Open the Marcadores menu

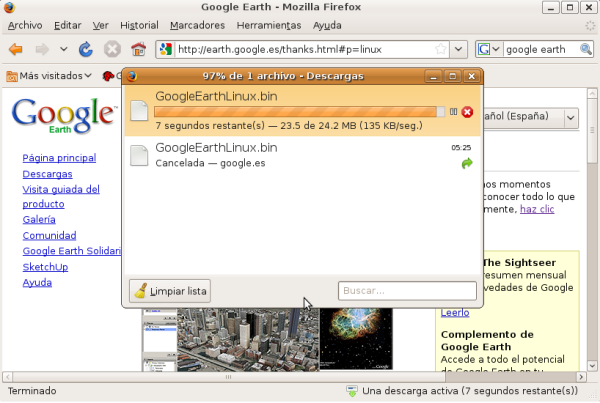click(197, 24)
